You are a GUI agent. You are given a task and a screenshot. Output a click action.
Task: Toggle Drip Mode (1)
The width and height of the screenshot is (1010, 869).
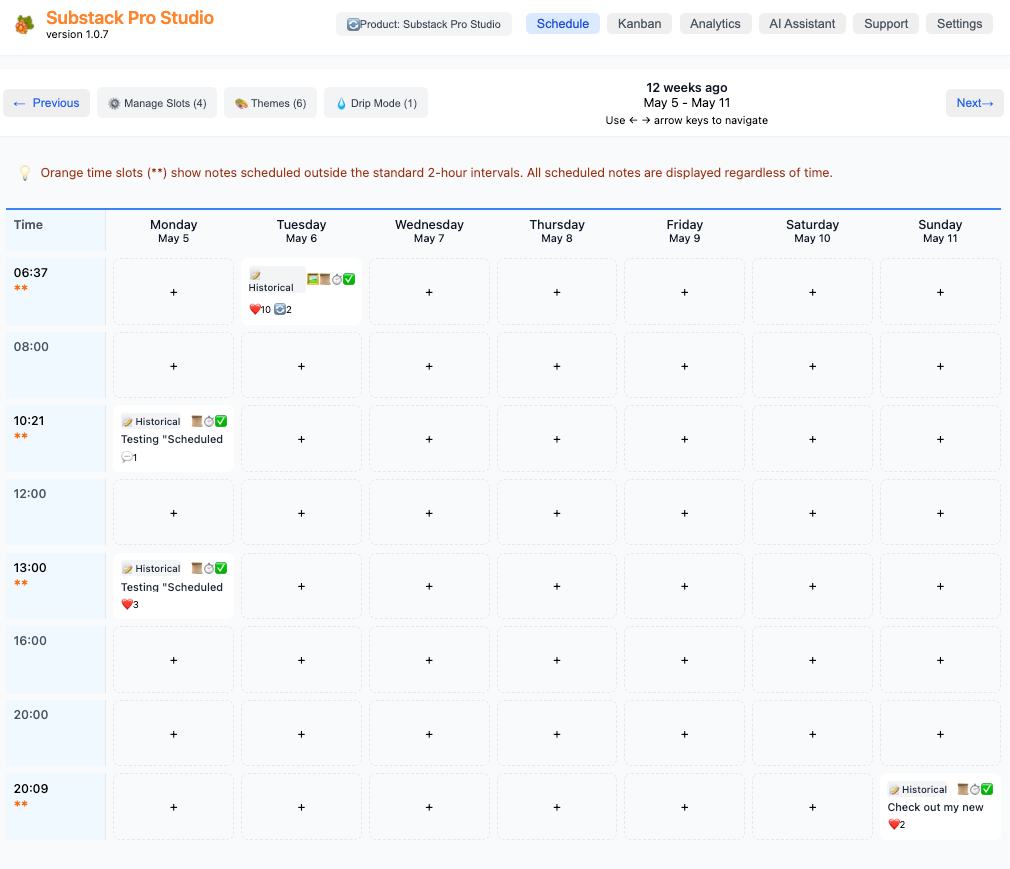click(x=376, y=103)
